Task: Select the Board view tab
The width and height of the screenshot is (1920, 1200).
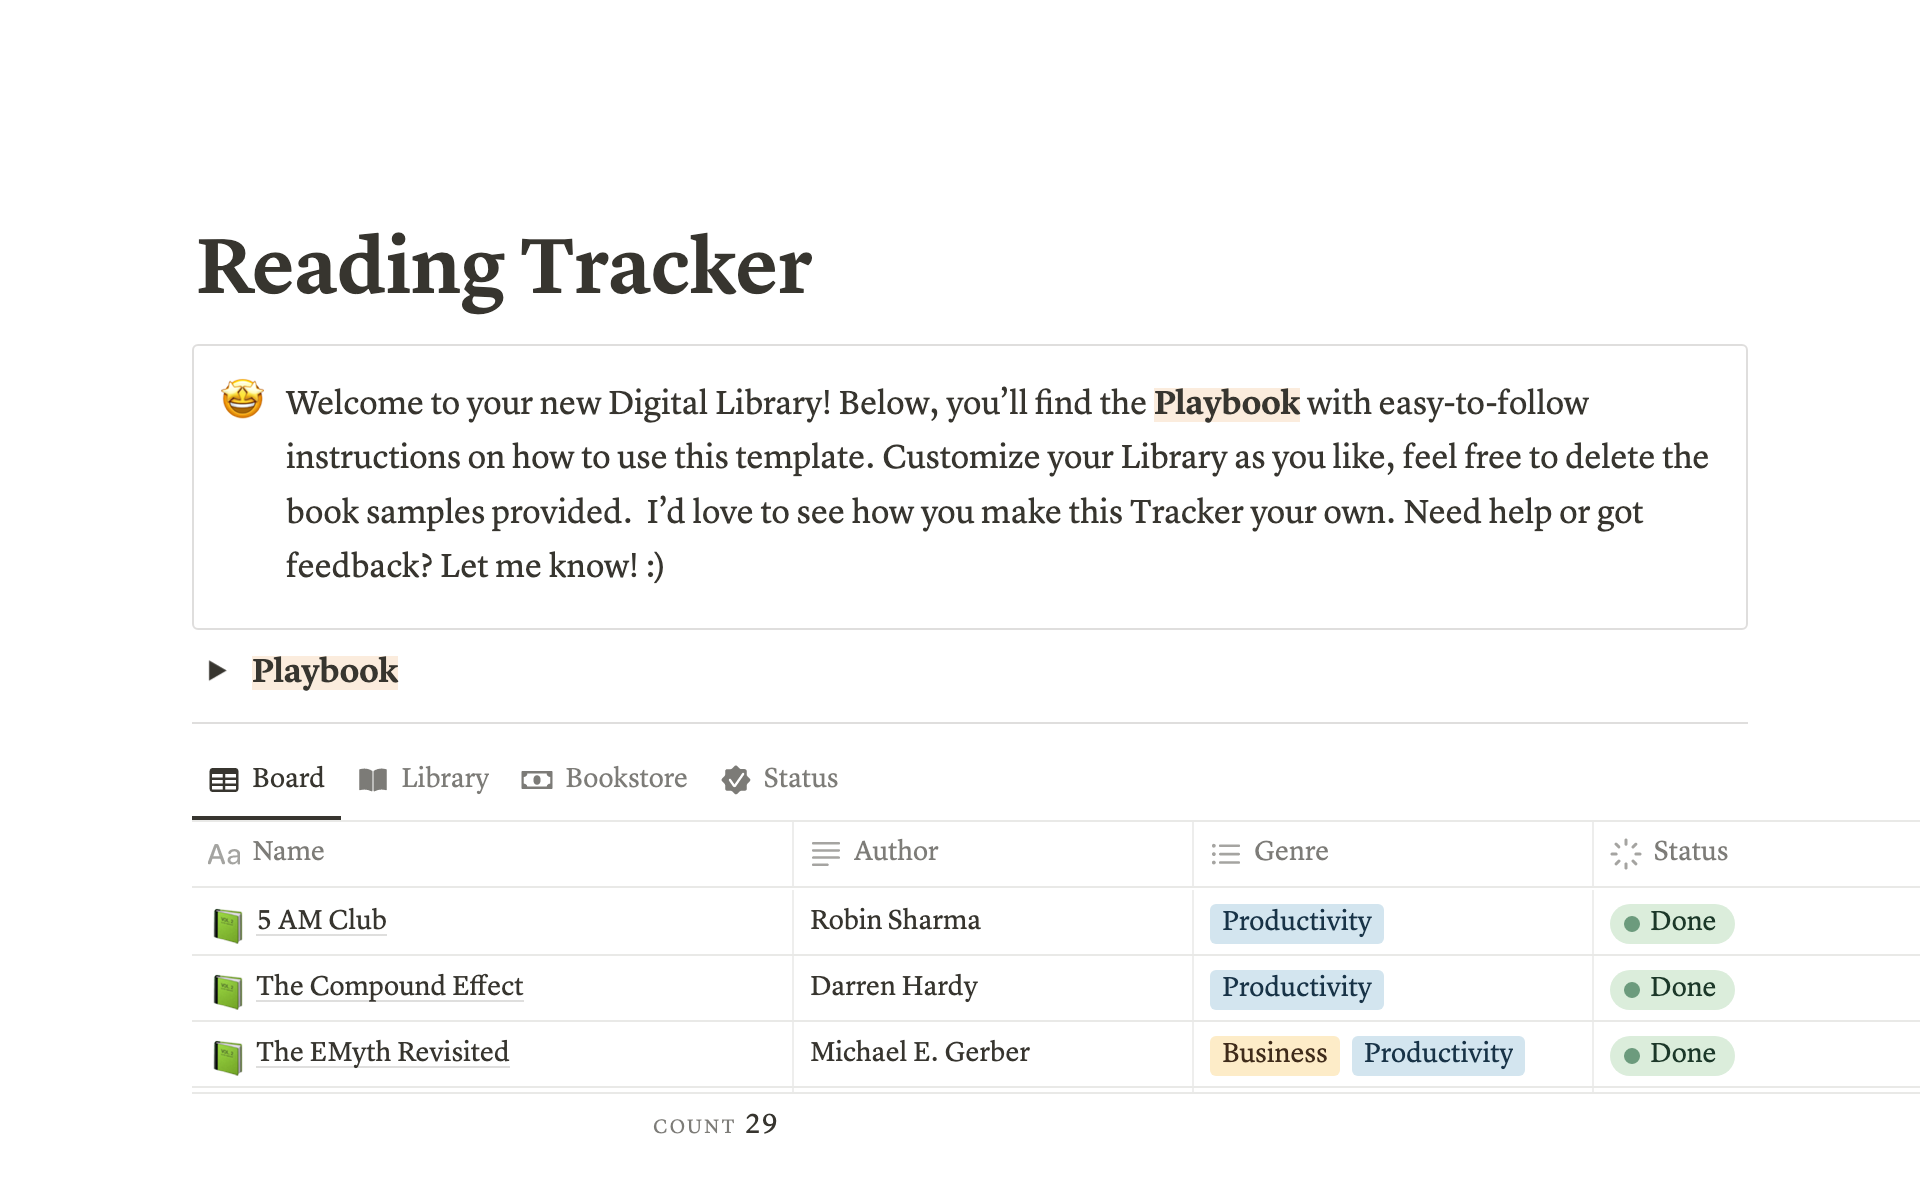Action: [x=267, y=779]
